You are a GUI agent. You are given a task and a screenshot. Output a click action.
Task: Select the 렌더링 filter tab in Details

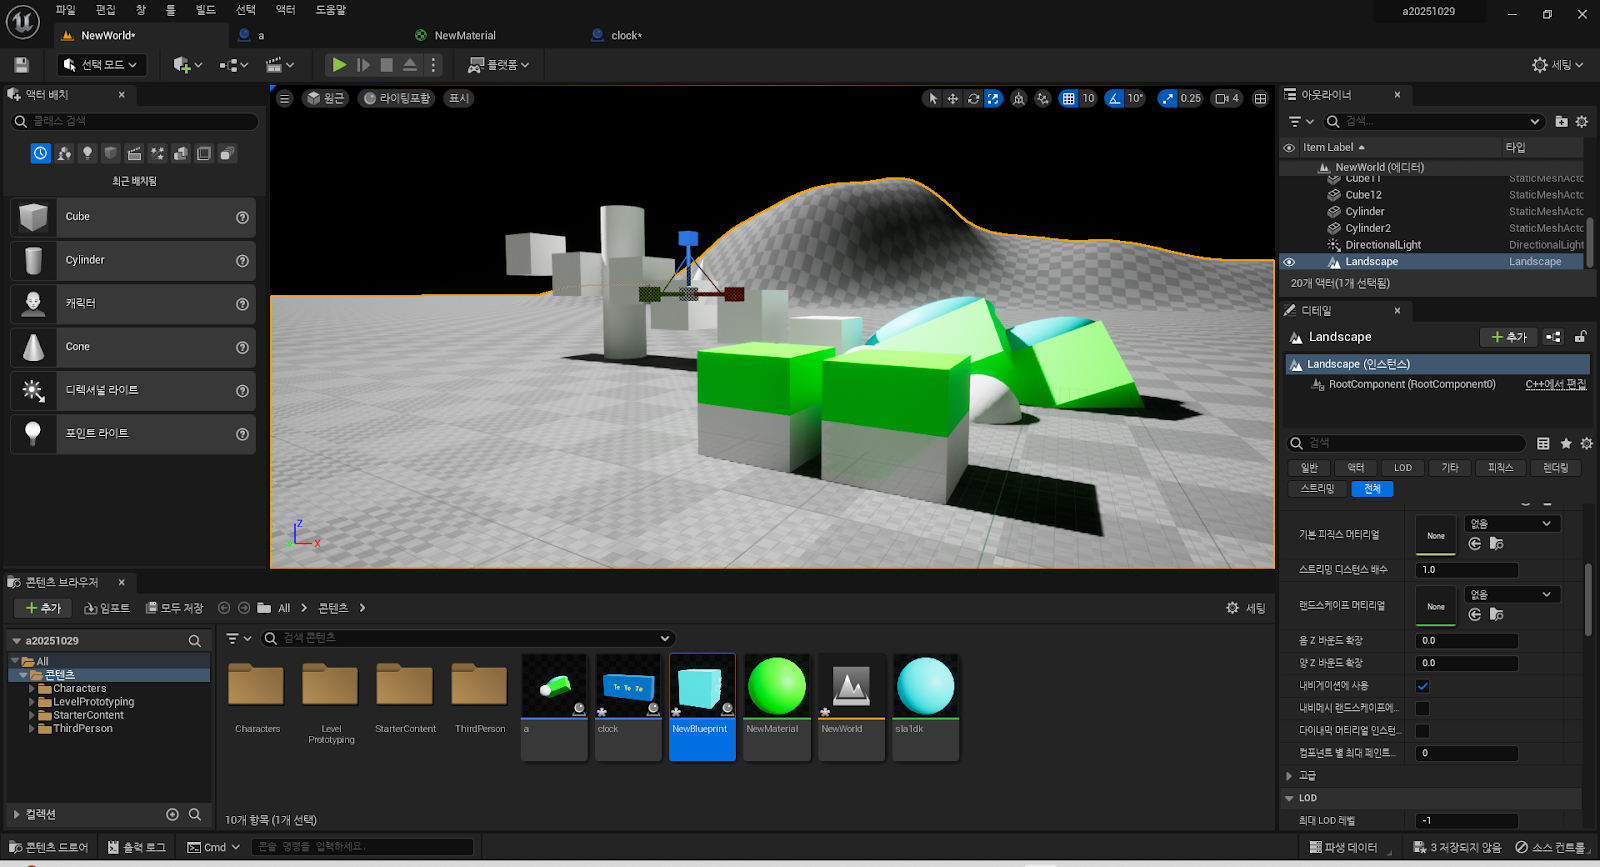coord(1555,468)
